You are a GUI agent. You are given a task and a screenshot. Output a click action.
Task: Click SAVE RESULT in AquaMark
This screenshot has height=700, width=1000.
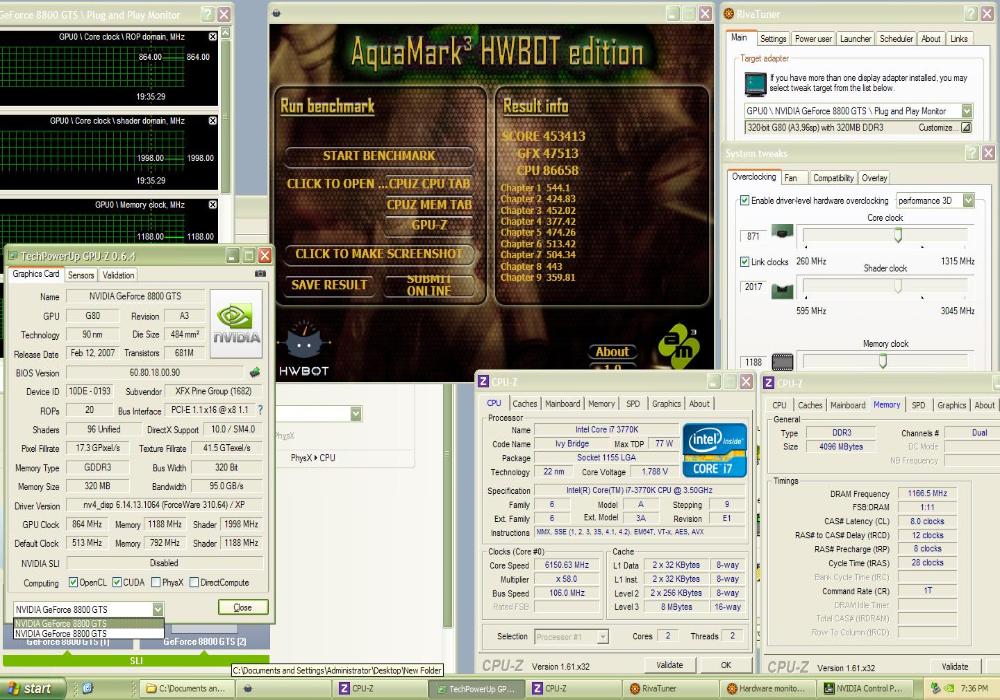click(x=329, y=285)
